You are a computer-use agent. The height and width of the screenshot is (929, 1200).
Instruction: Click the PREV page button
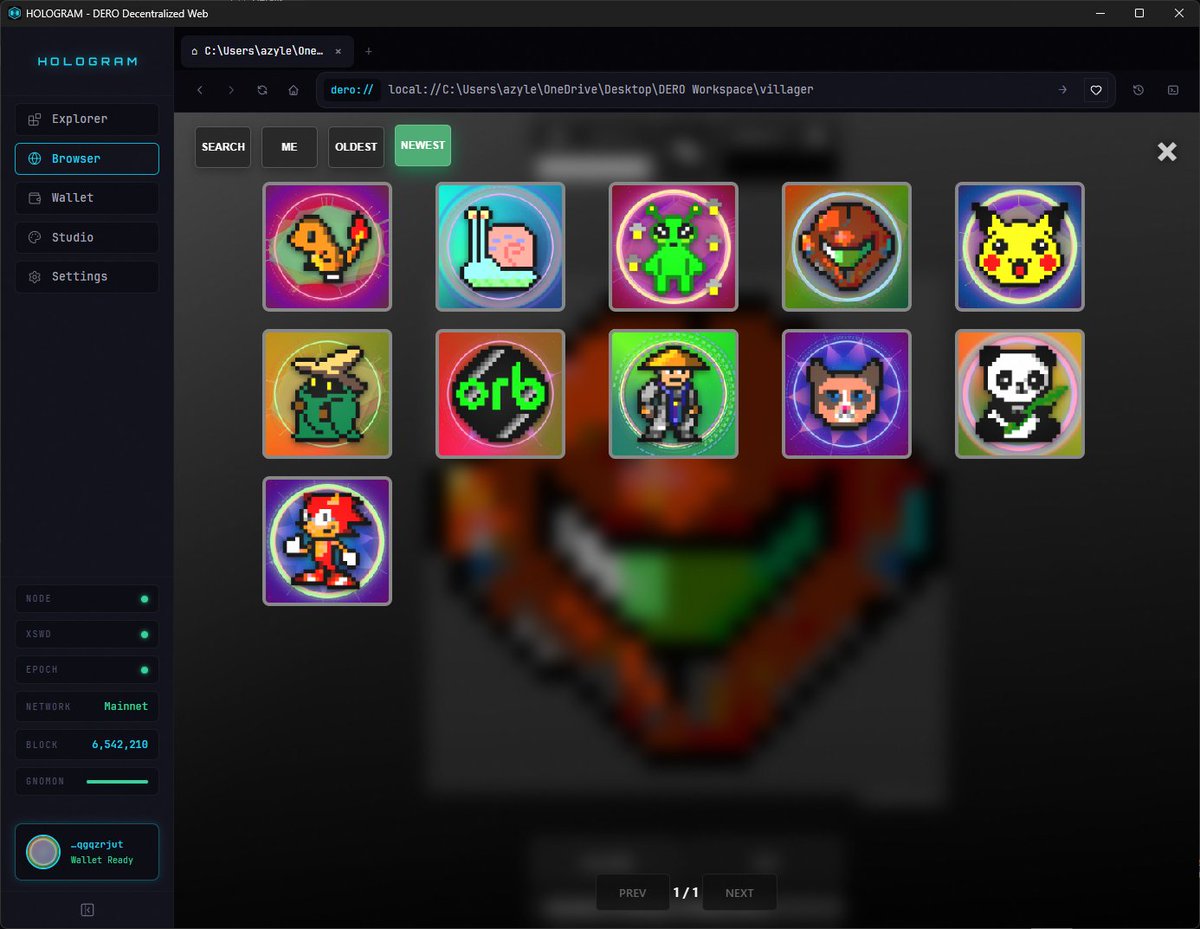pos(633,893)
